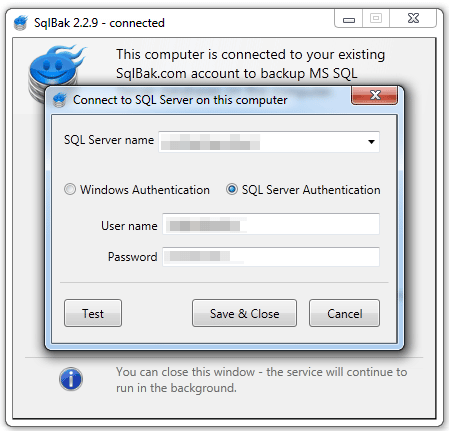Focus the User name field

pos(271,224)
